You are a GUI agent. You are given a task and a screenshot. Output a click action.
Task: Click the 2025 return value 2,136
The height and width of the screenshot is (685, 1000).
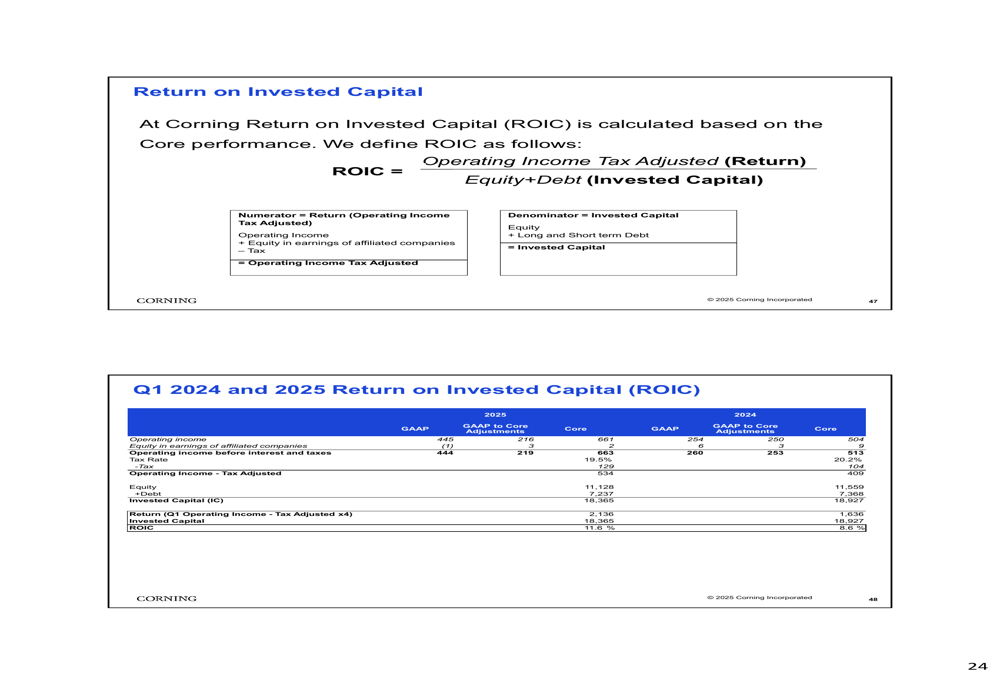coord(601,514)
